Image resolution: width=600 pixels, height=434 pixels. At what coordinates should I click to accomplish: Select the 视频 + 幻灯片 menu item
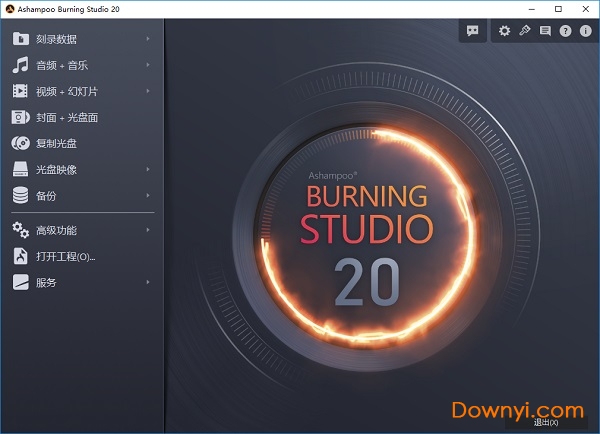82,91
